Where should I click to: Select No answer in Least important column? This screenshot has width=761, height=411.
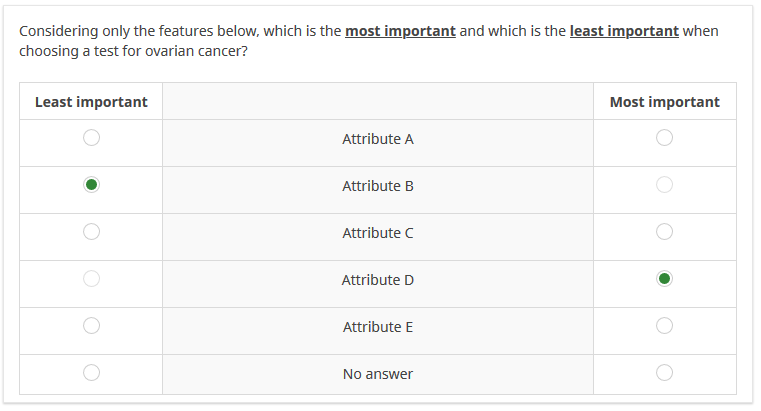pyautogui.click(x=91, y=373)
